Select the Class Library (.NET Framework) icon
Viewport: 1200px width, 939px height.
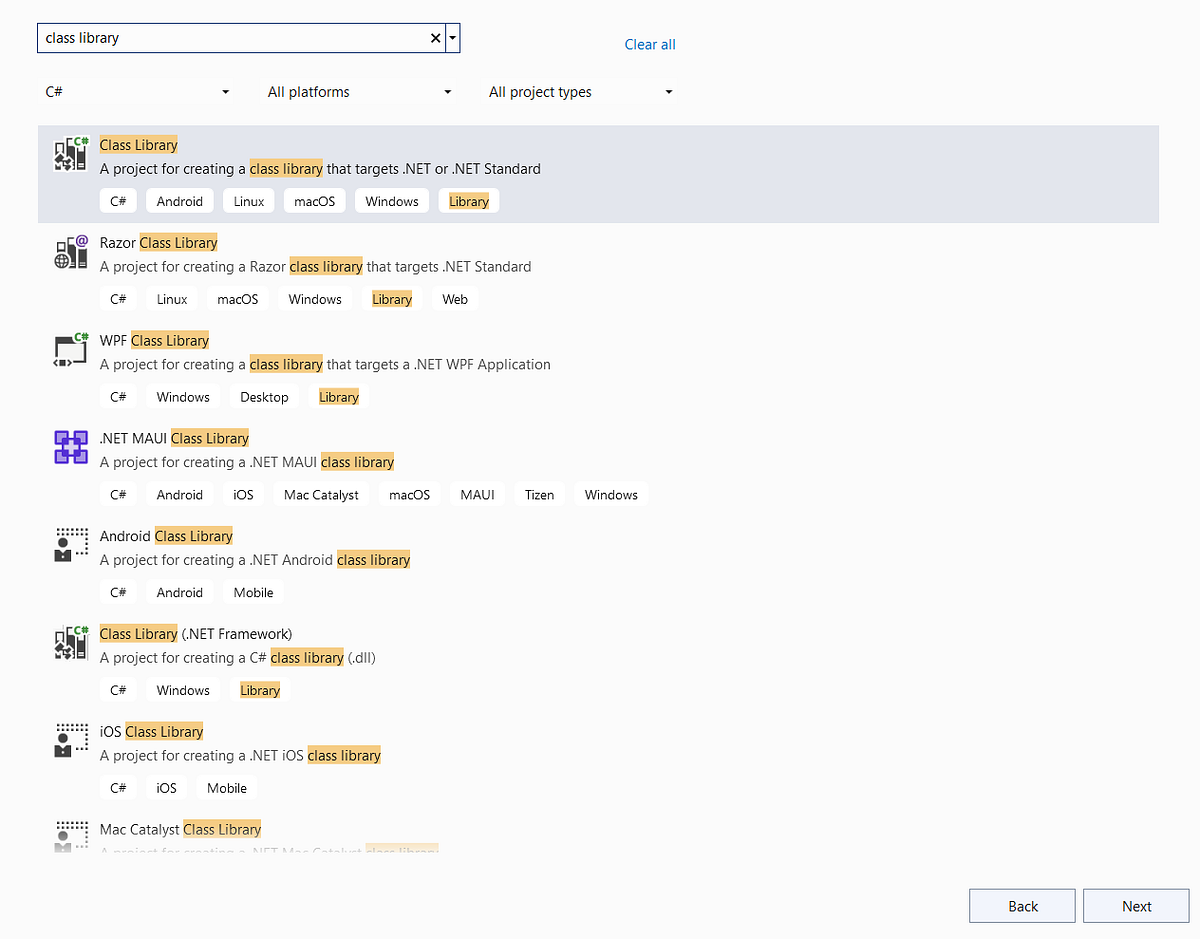(69, 643)
